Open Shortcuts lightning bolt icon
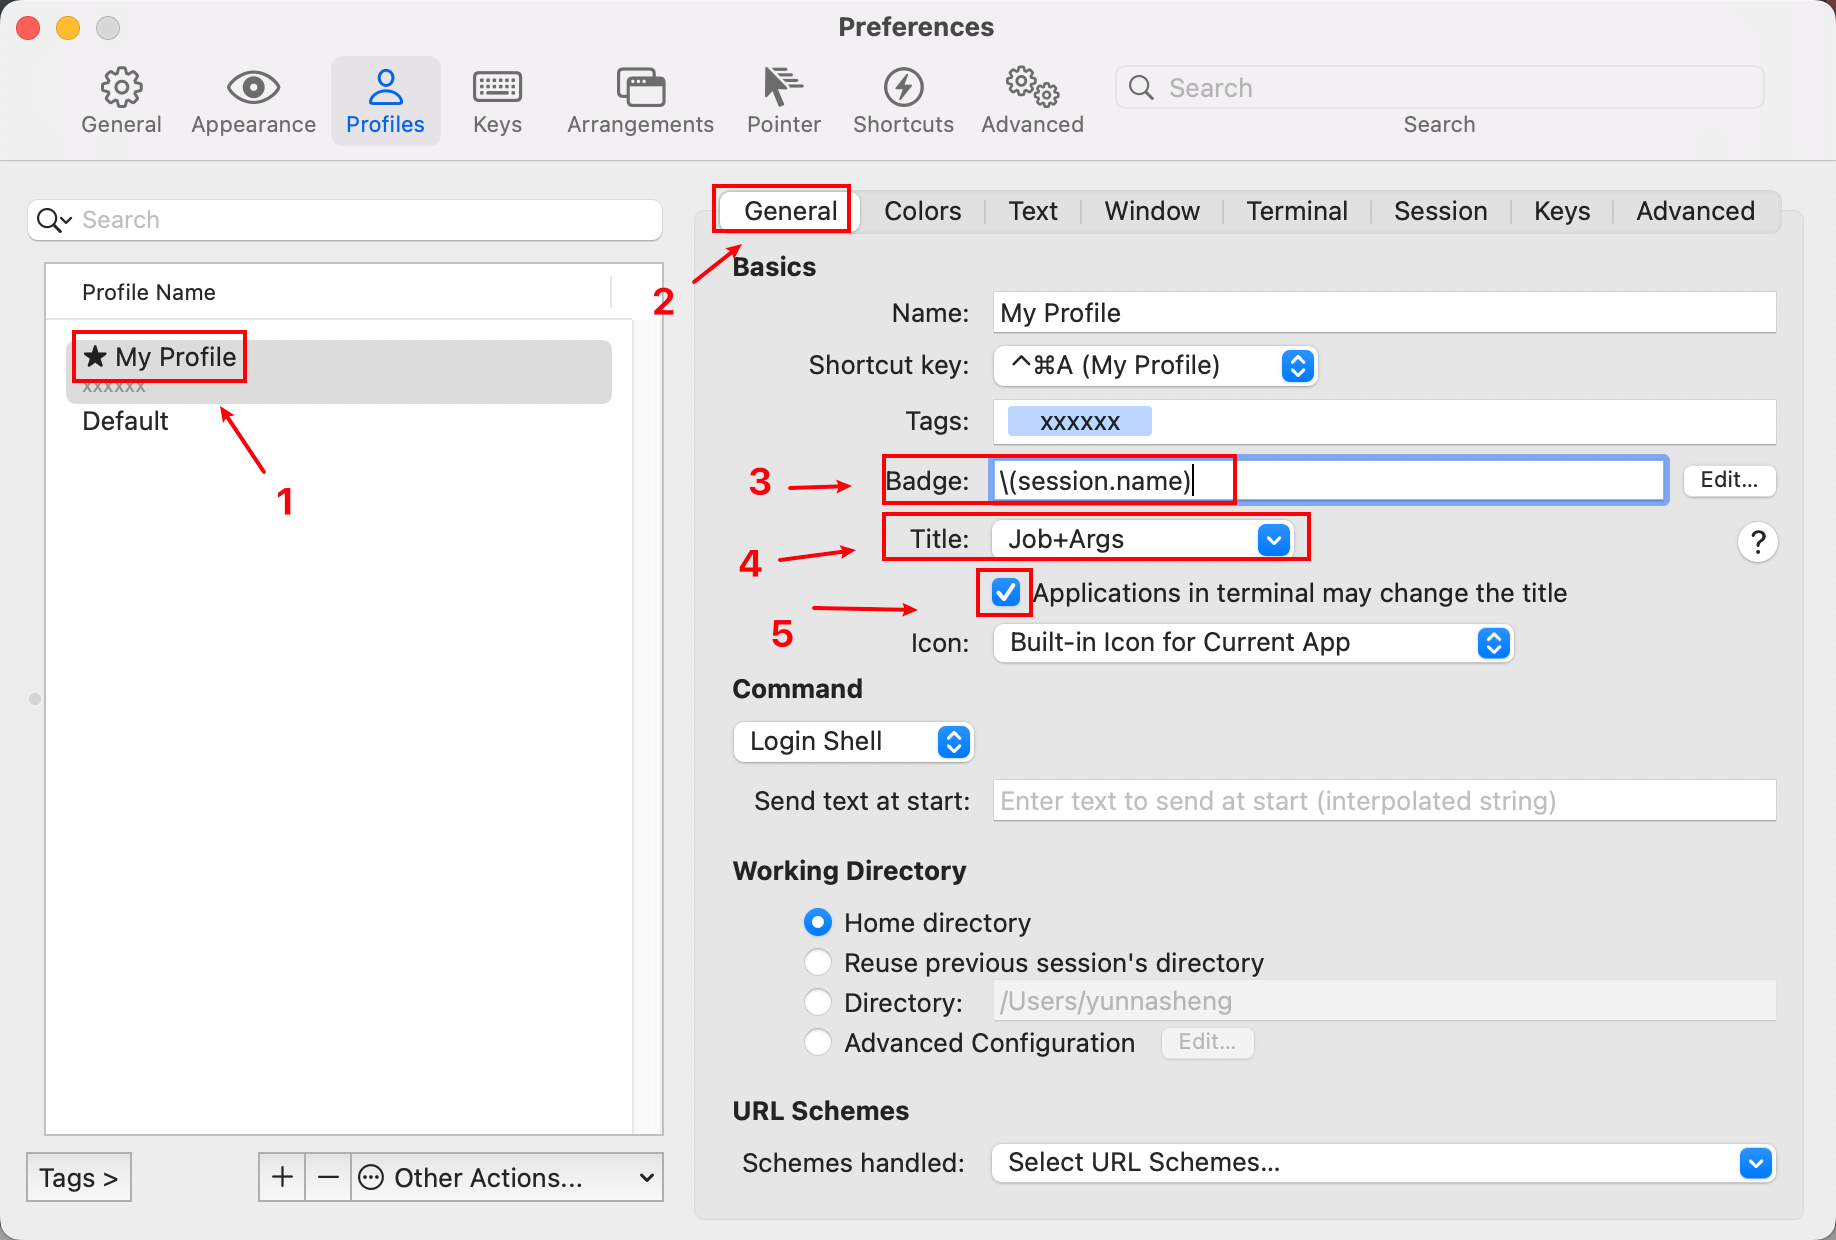Viewport: 1836px width, 1240px height. click(903, 88)
